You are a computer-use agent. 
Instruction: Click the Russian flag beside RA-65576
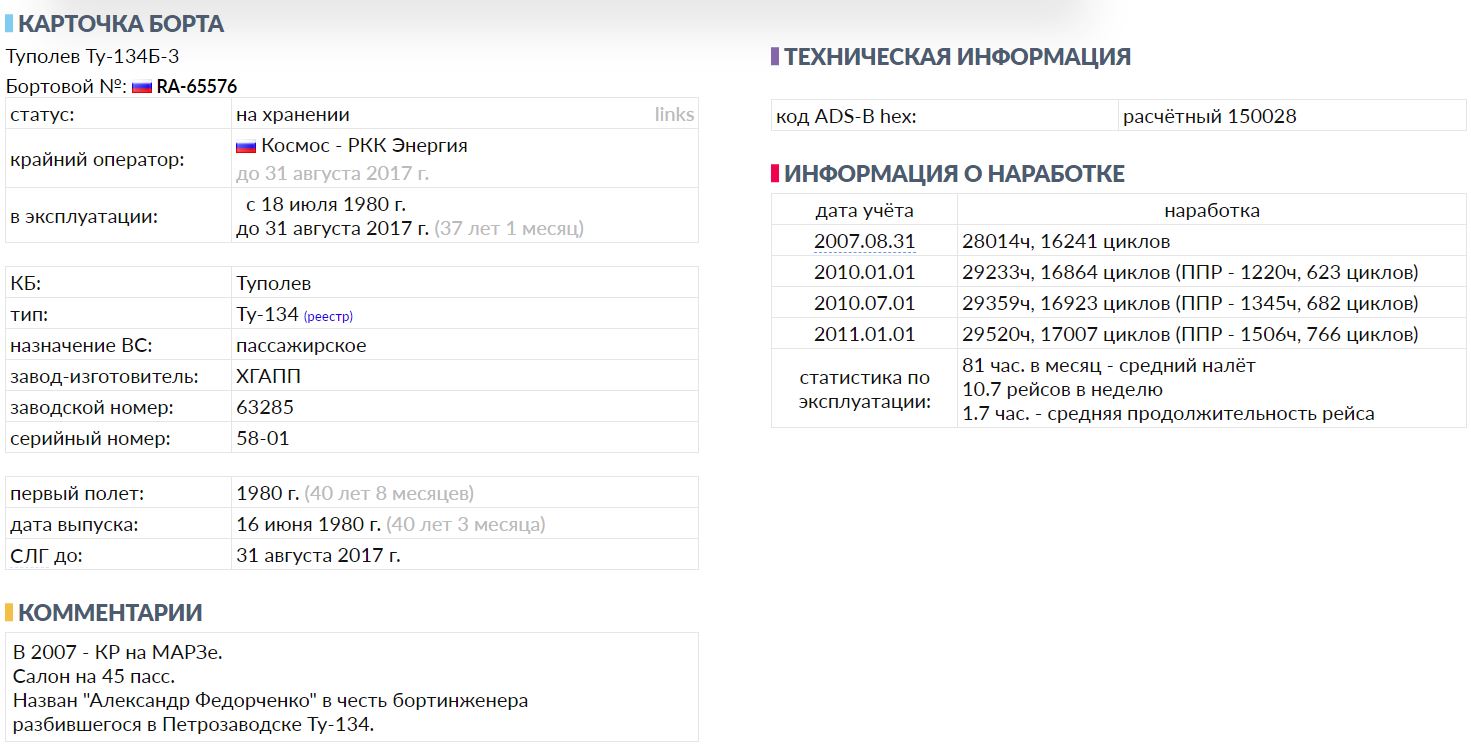tap(141, 87)
